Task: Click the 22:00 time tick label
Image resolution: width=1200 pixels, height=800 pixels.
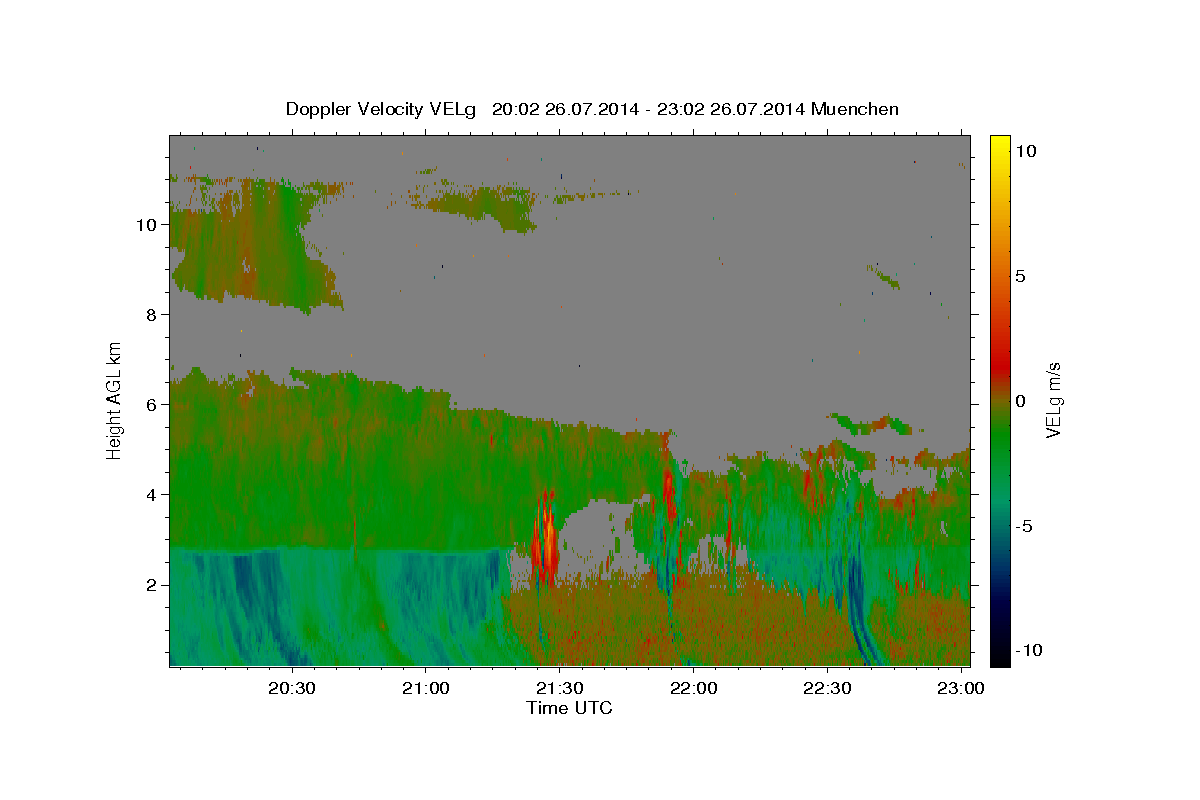Action: tap(693, 688)
